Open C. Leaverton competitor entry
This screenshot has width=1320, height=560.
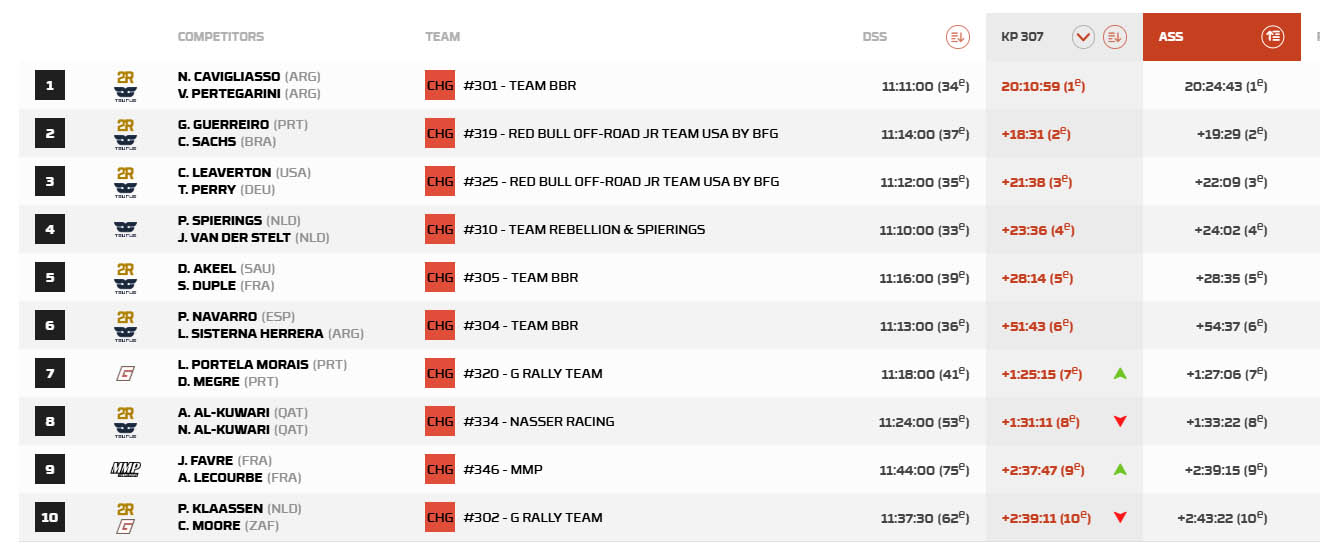coord(225,173)
